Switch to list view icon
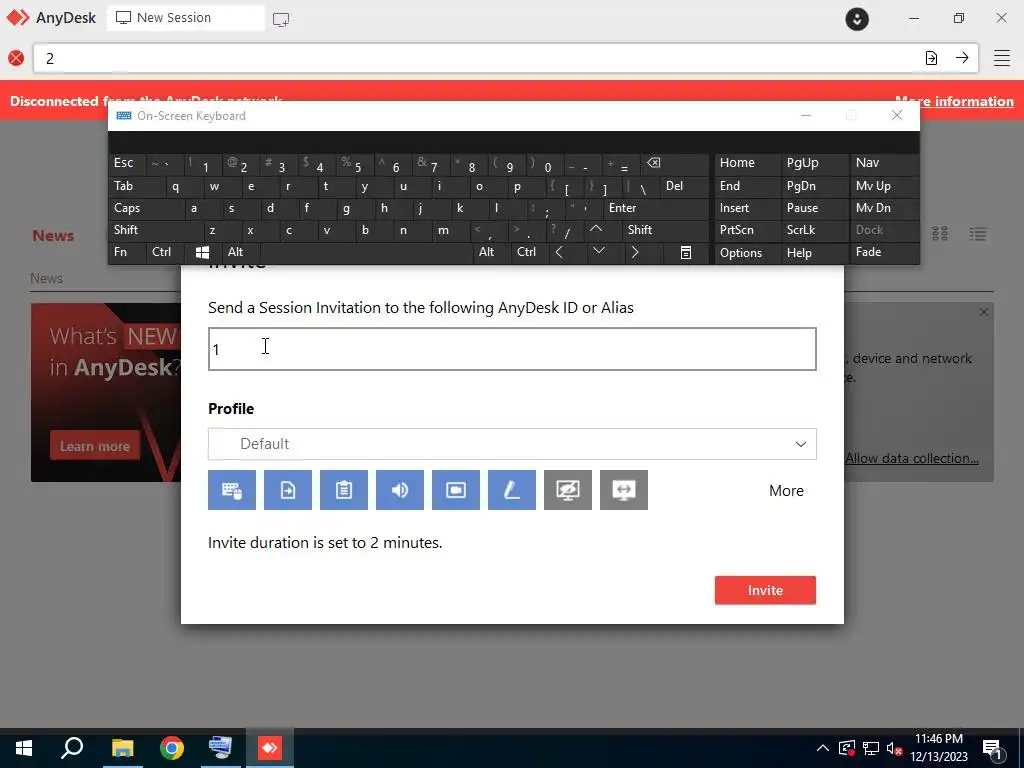1024x768 pixels. (978, 234)
